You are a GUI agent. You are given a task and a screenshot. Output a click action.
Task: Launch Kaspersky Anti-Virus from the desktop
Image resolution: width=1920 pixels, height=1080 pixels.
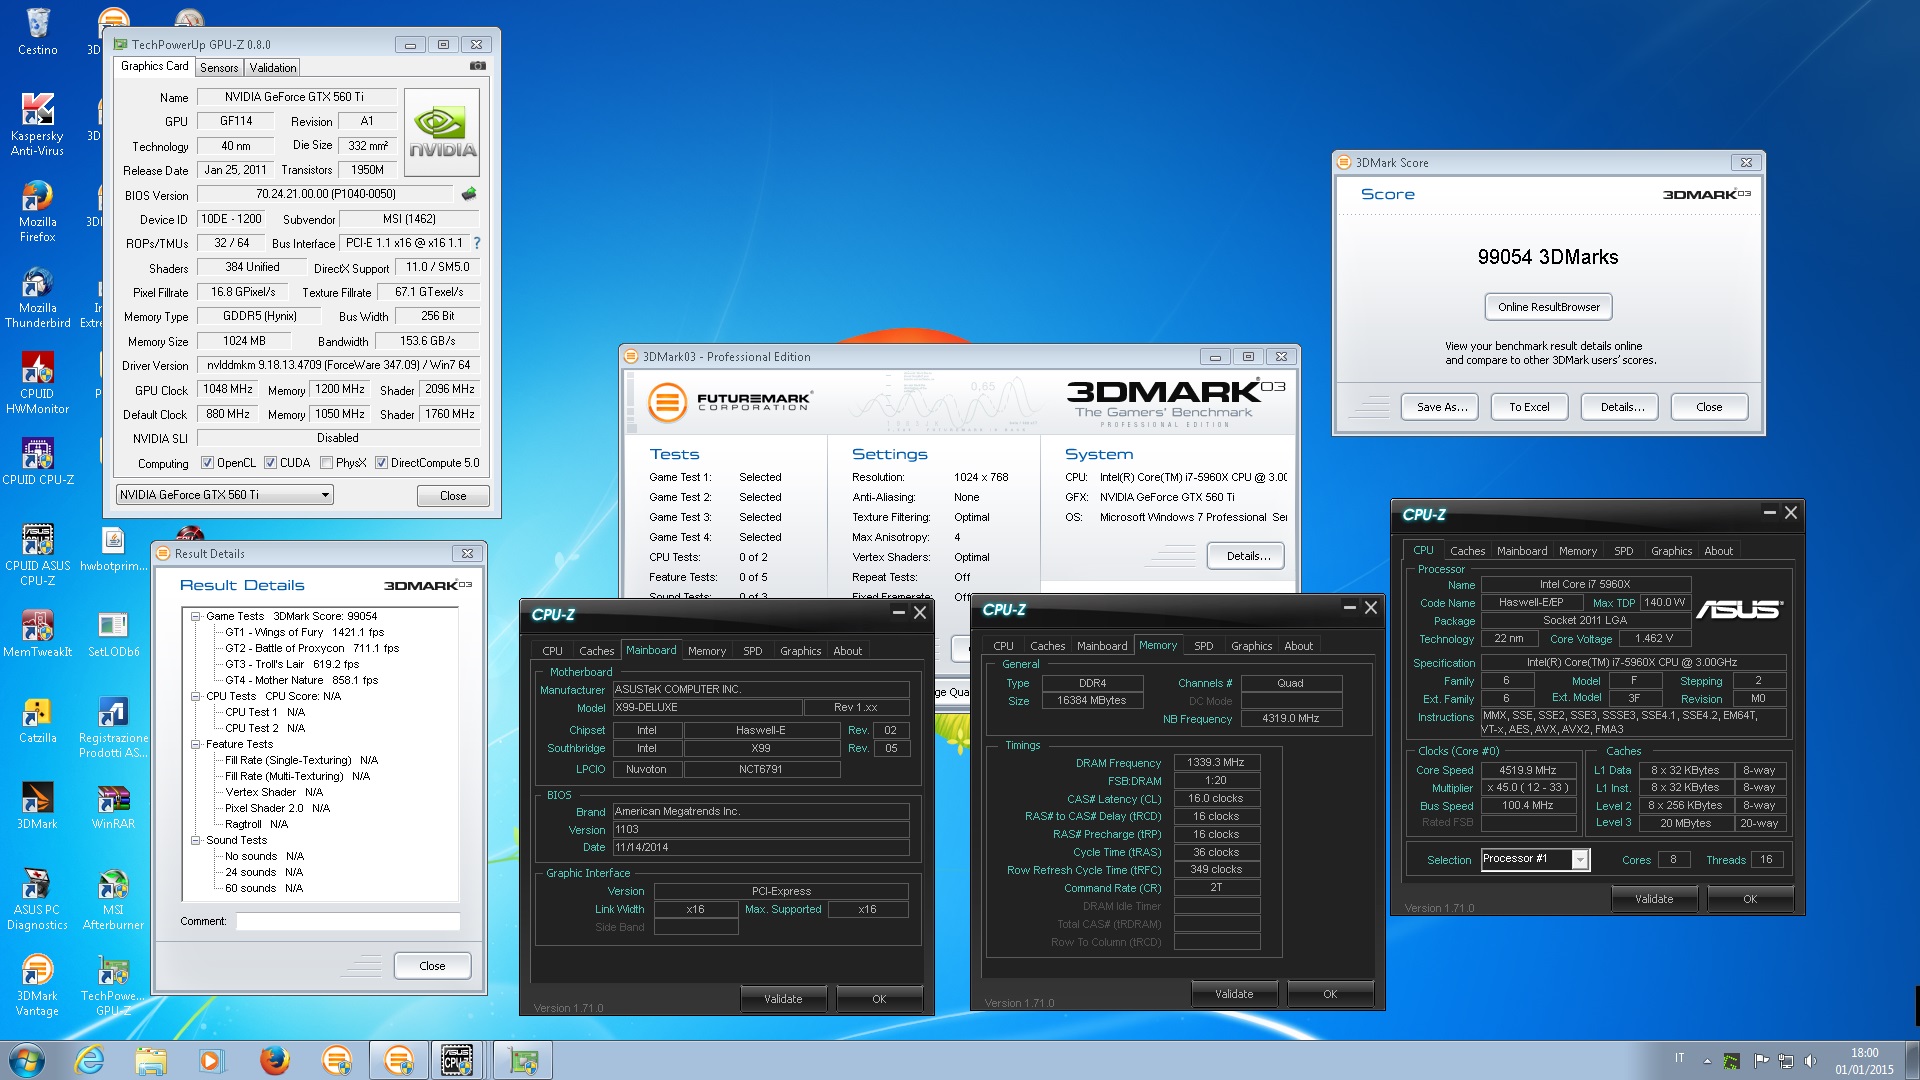(38, 124)
